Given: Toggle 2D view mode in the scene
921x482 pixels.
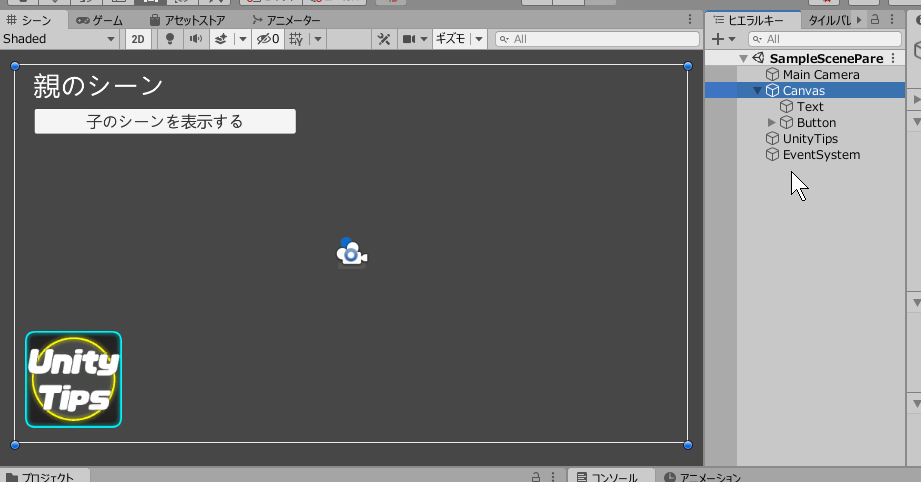Looking at the screenshot, I should tap(140, 39).
